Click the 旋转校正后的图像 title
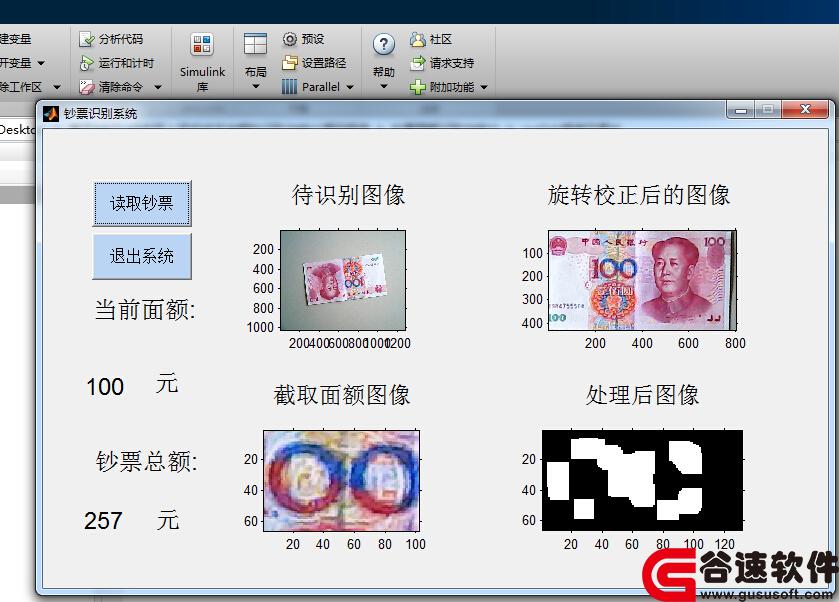 639,195
